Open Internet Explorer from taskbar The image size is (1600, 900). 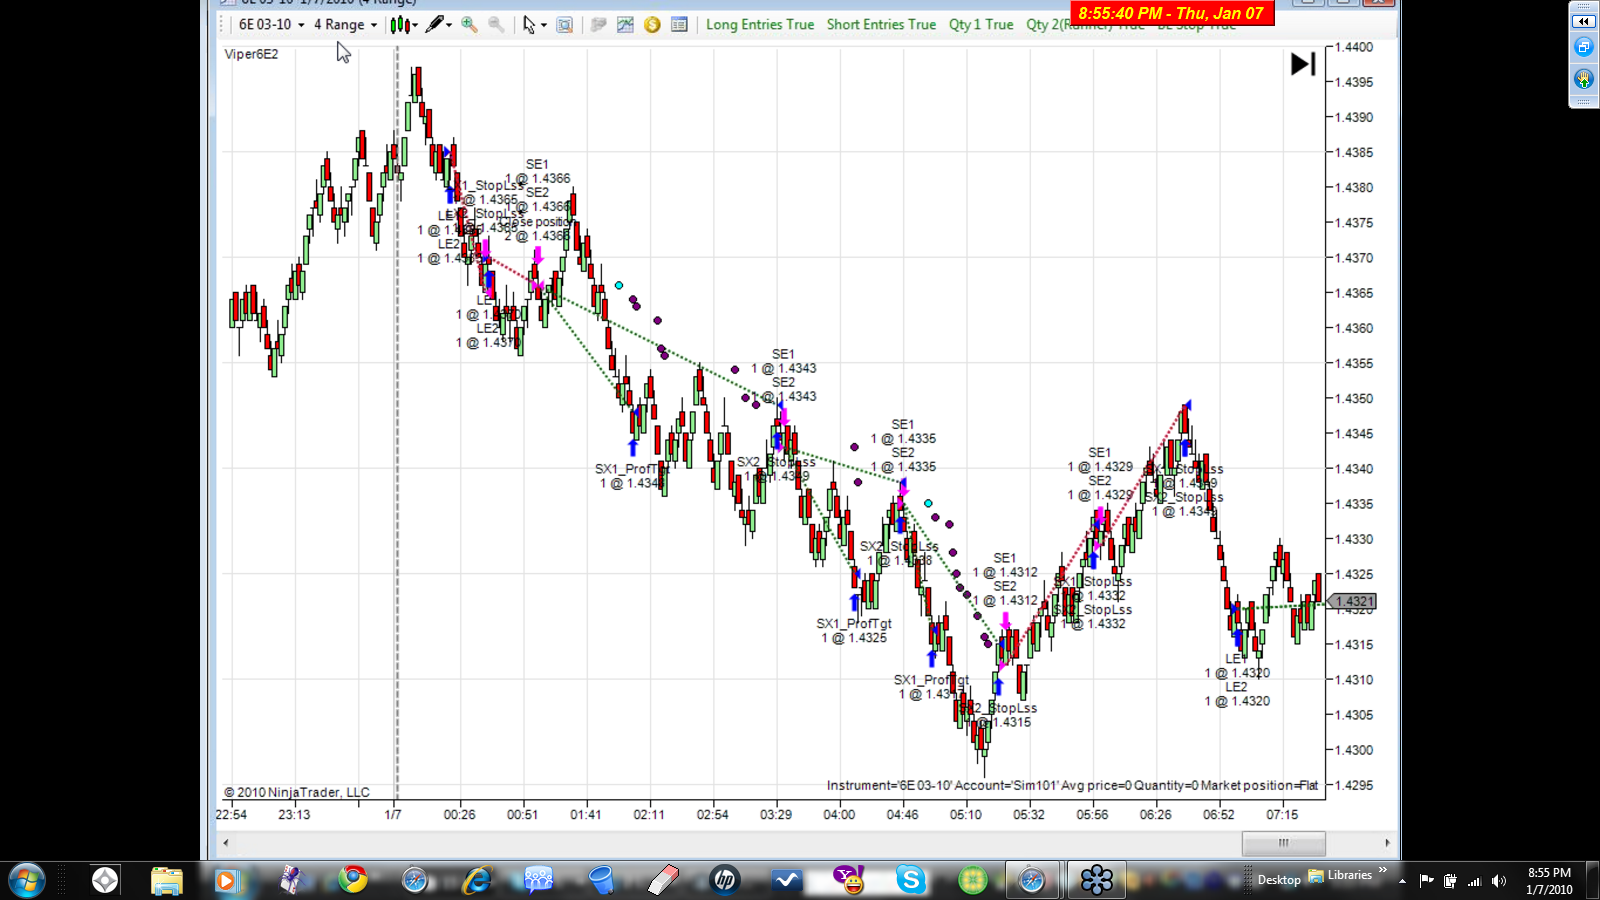pos(477,880)
